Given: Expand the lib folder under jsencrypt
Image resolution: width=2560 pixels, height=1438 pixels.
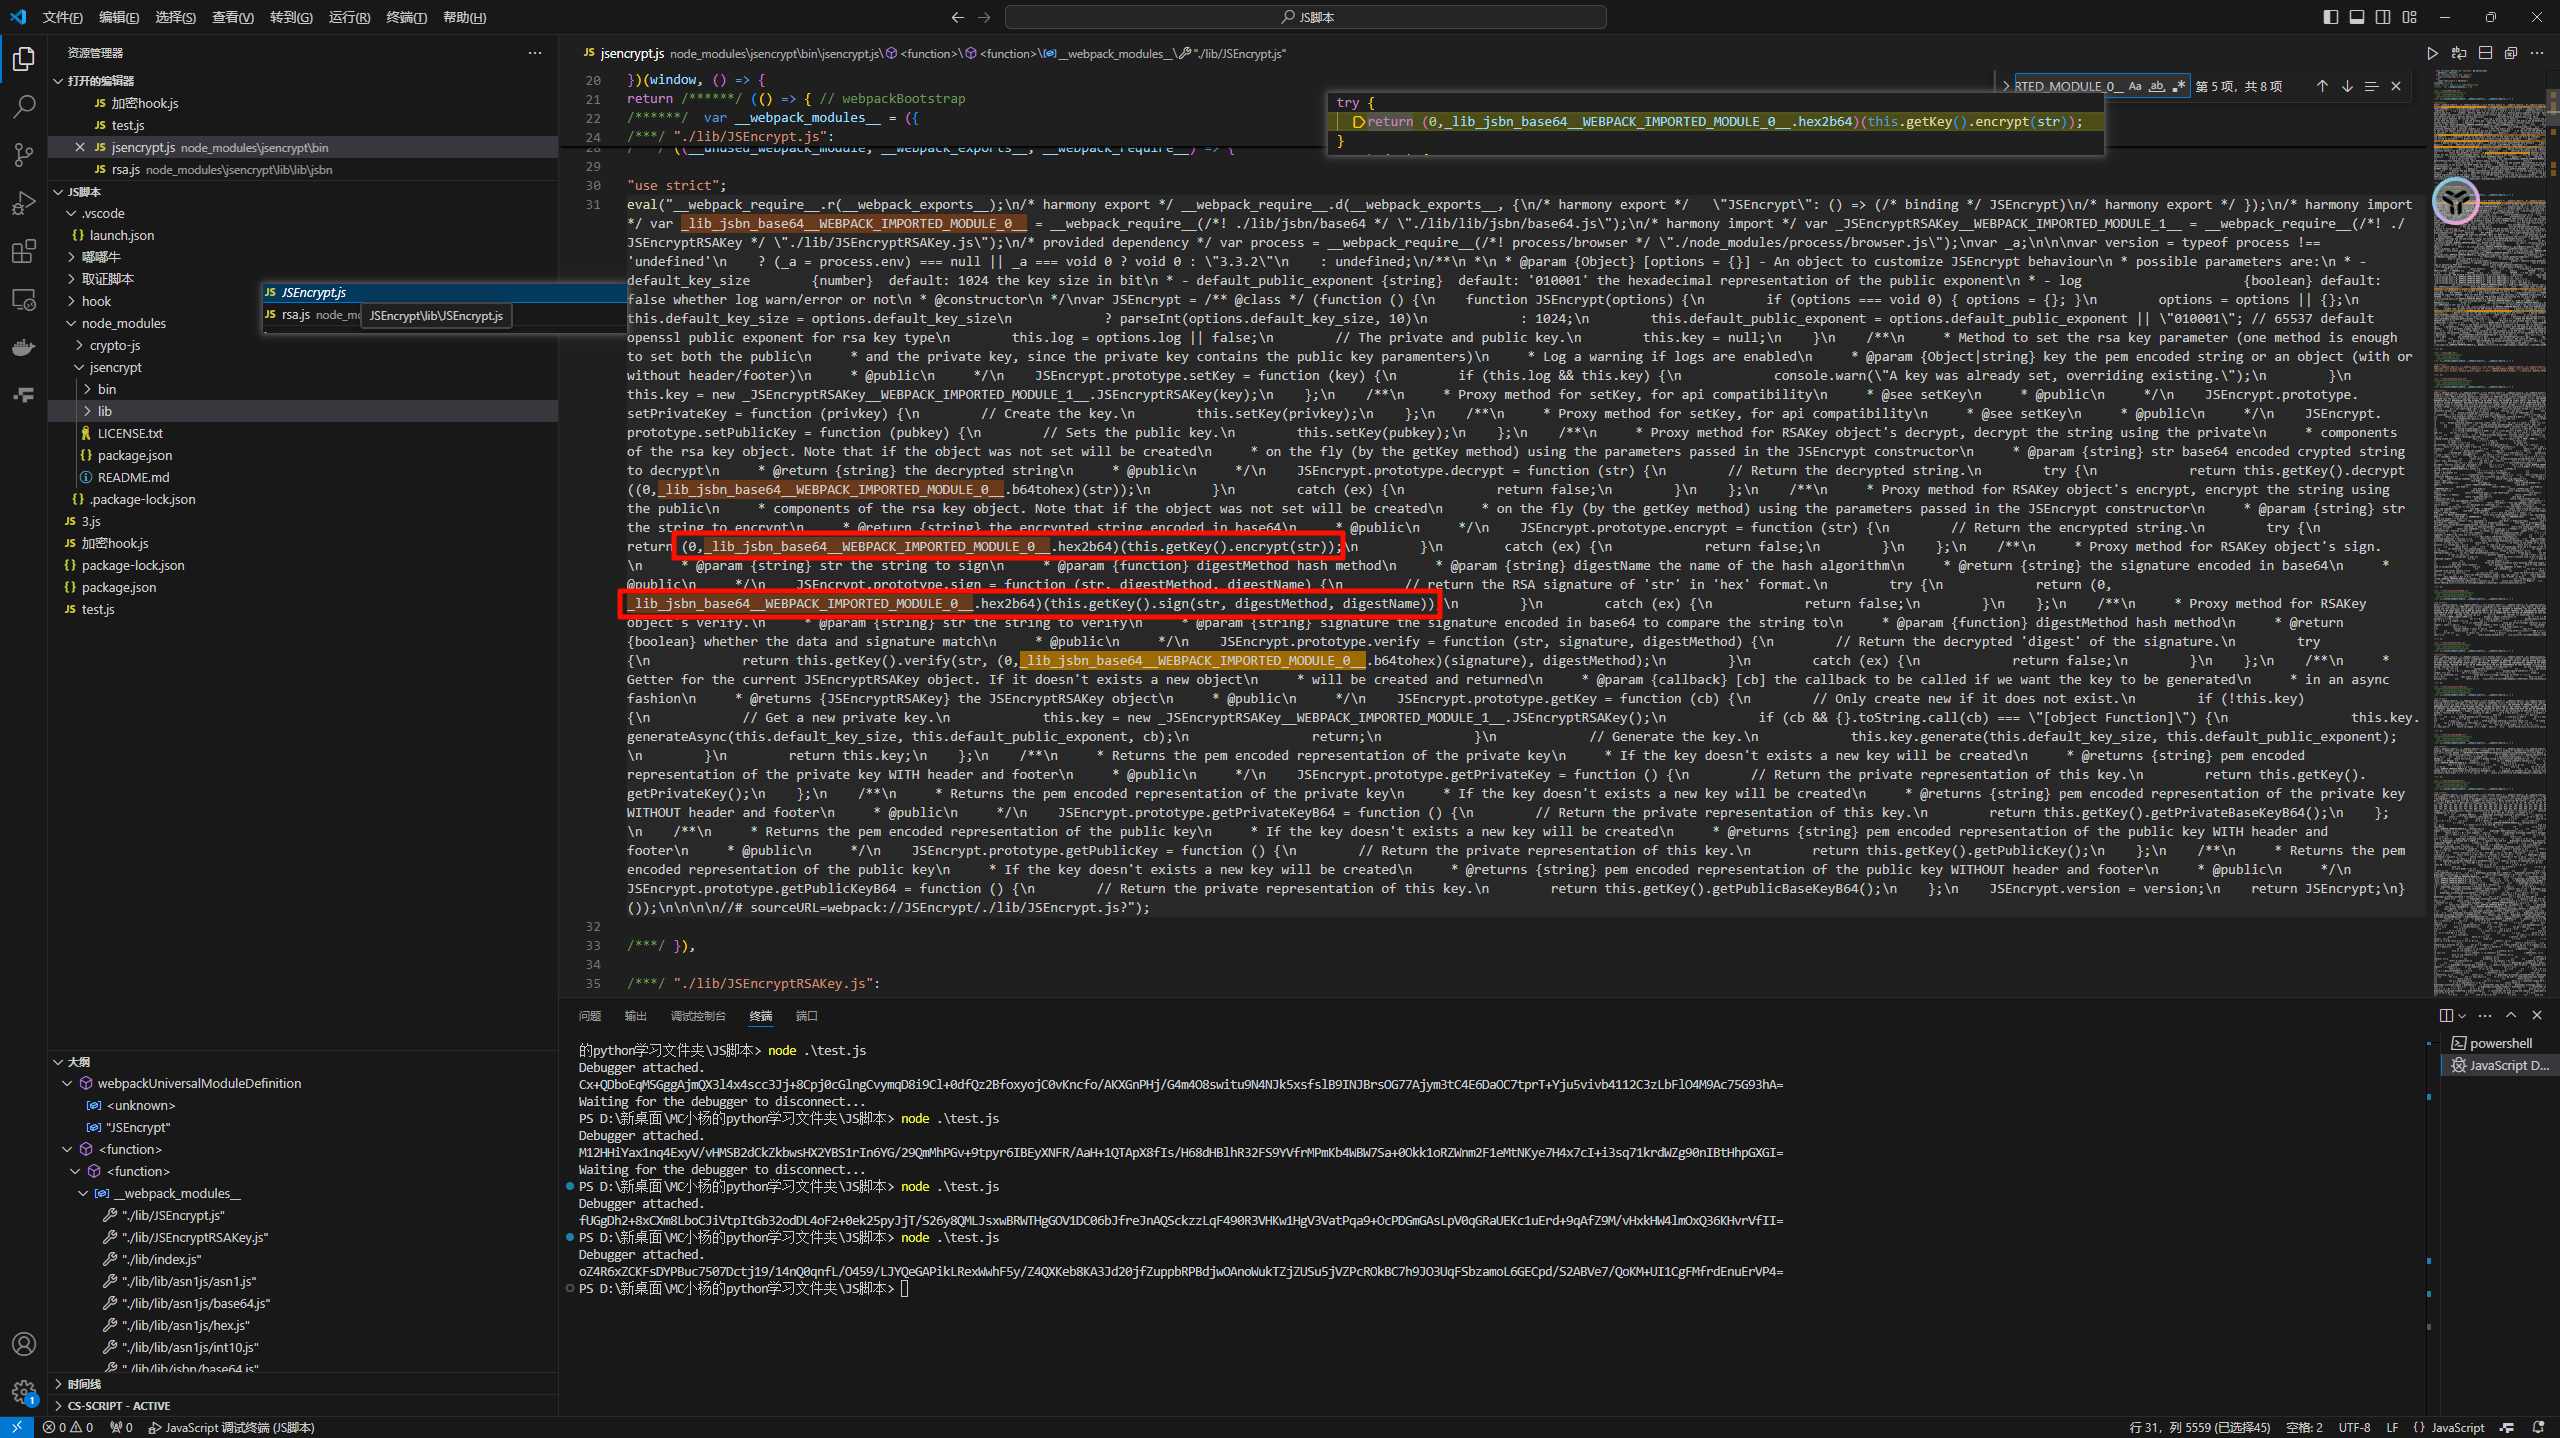Looking at the screenshot, I should [x=105, y=411].
